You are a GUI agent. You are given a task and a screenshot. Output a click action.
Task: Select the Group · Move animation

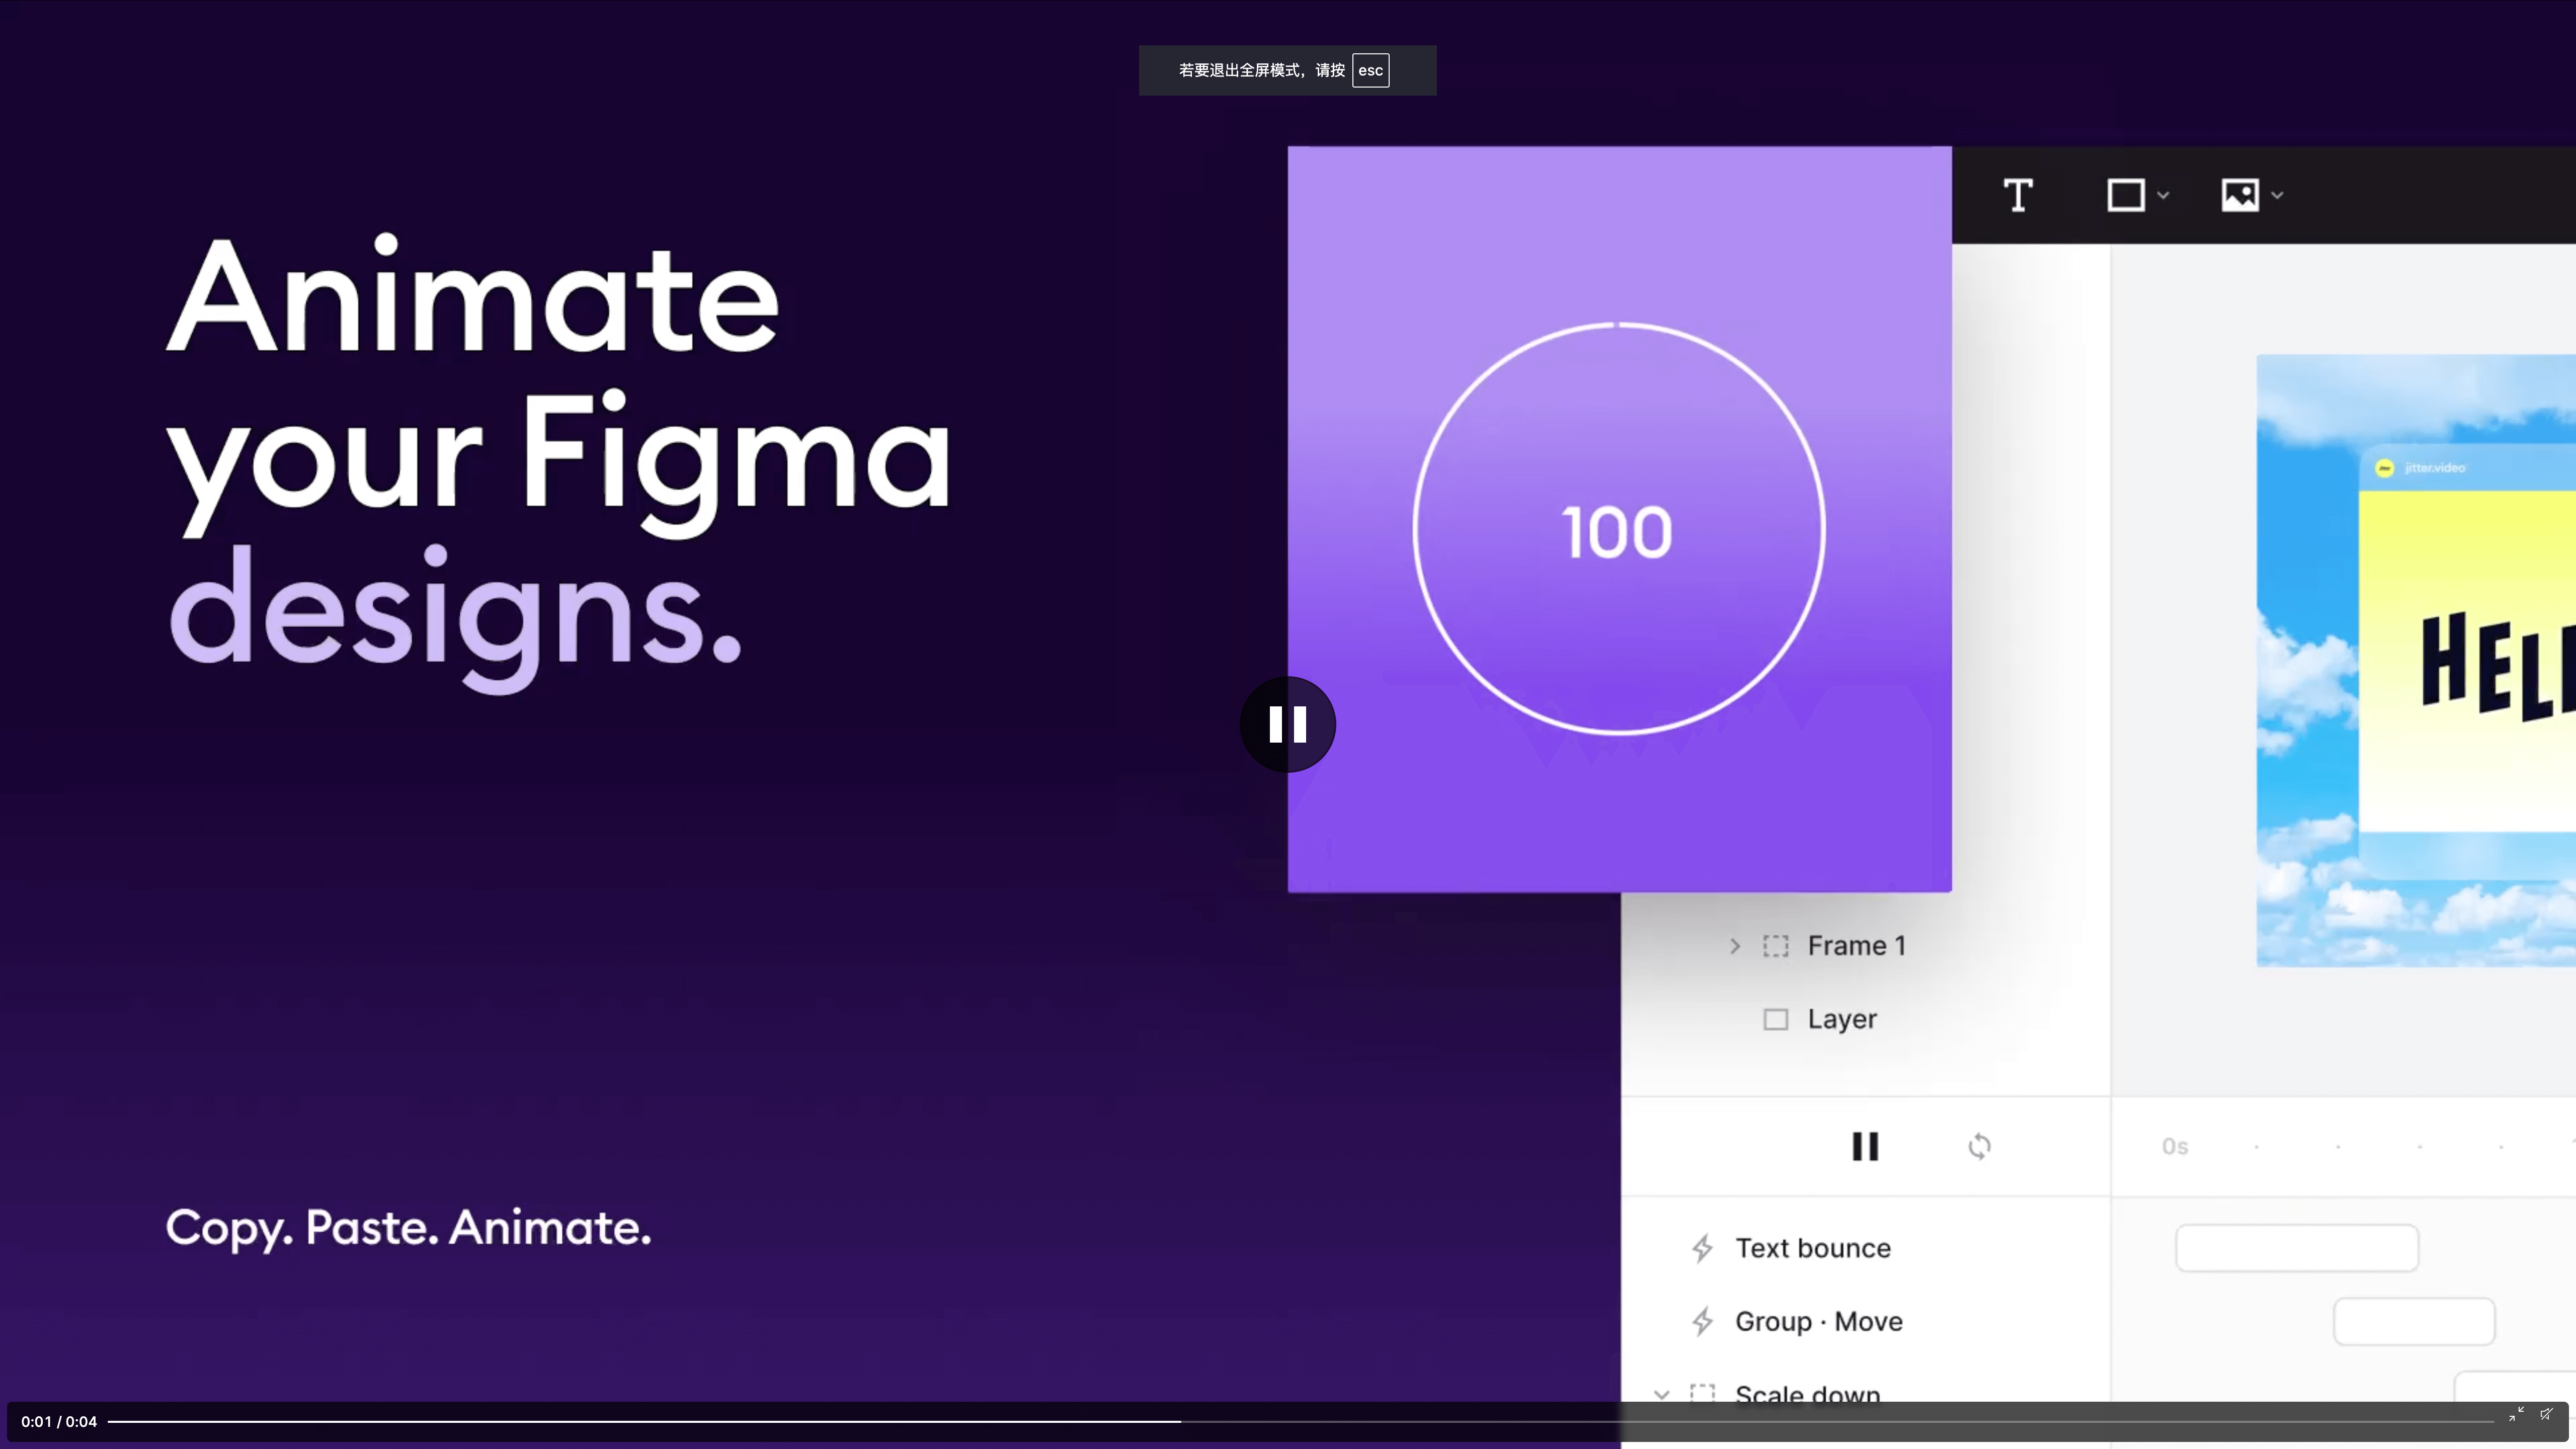[x=1818, y=1321]
